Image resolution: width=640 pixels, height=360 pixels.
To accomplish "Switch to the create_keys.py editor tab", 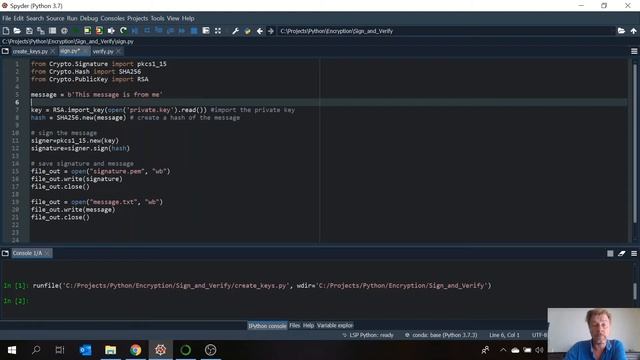I will (x=30, y=51).
